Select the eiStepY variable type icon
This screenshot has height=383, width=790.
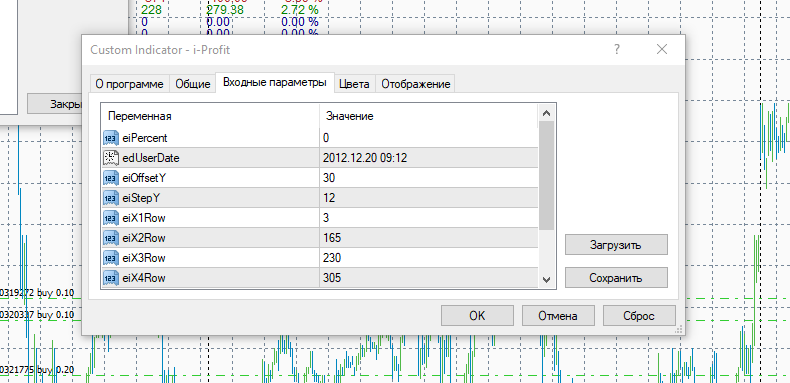pyautogui.click(x=111, y=198)
